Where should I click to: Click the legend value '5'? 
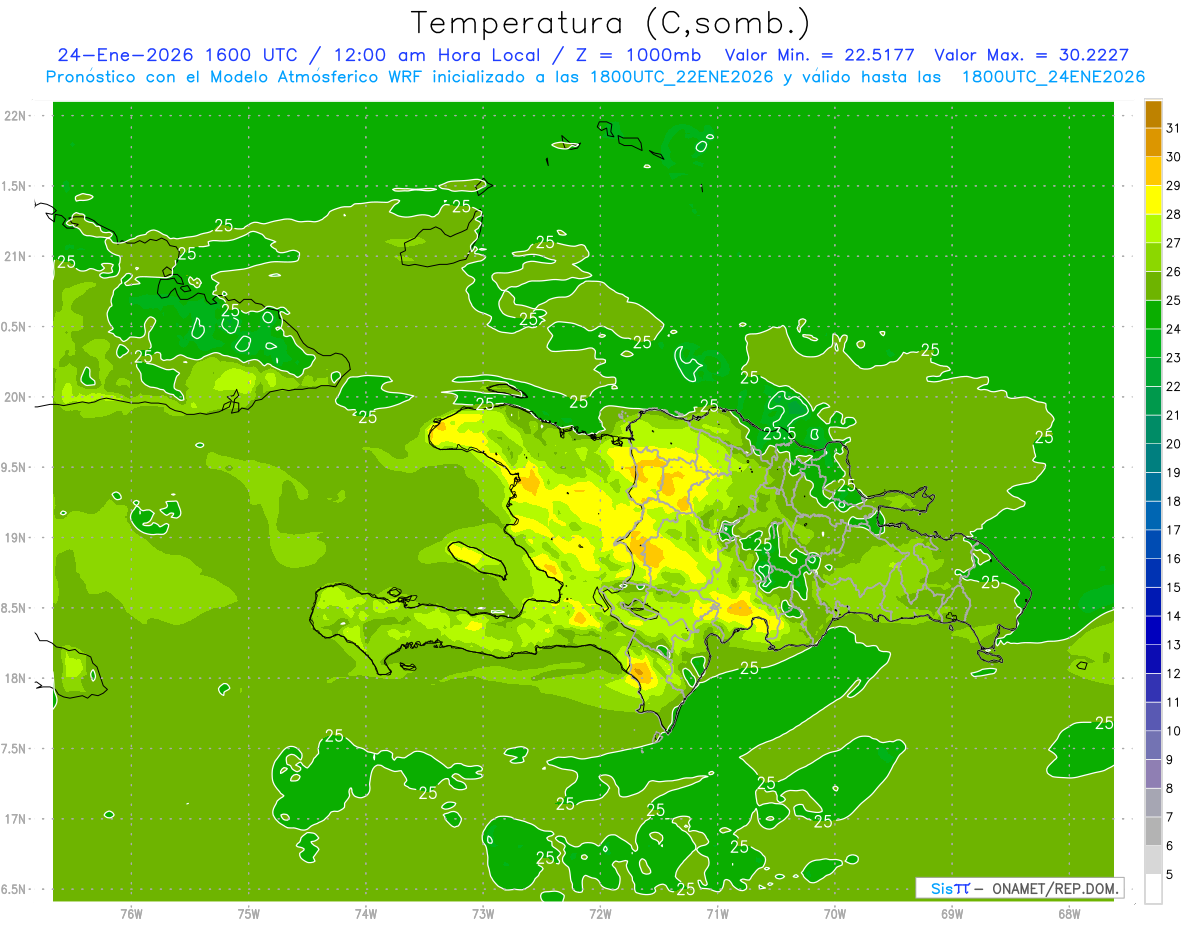coord(1169,875)
